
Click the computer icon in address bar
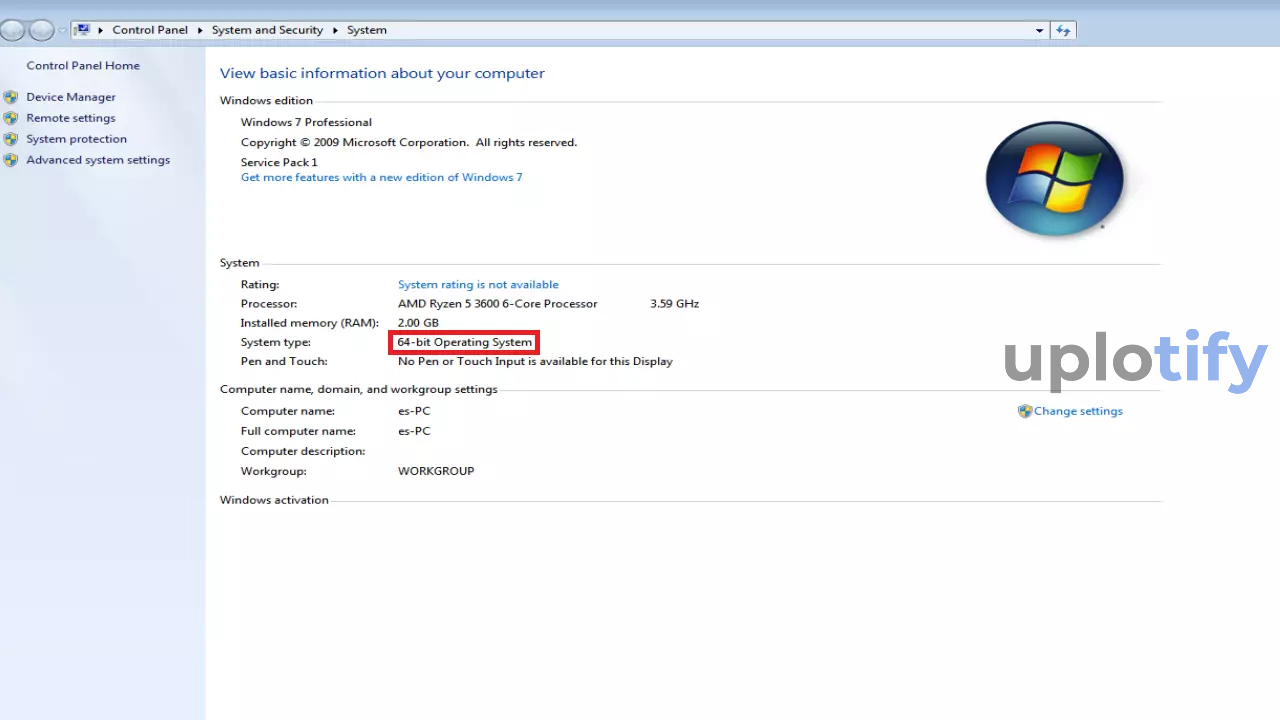point(83,30)
